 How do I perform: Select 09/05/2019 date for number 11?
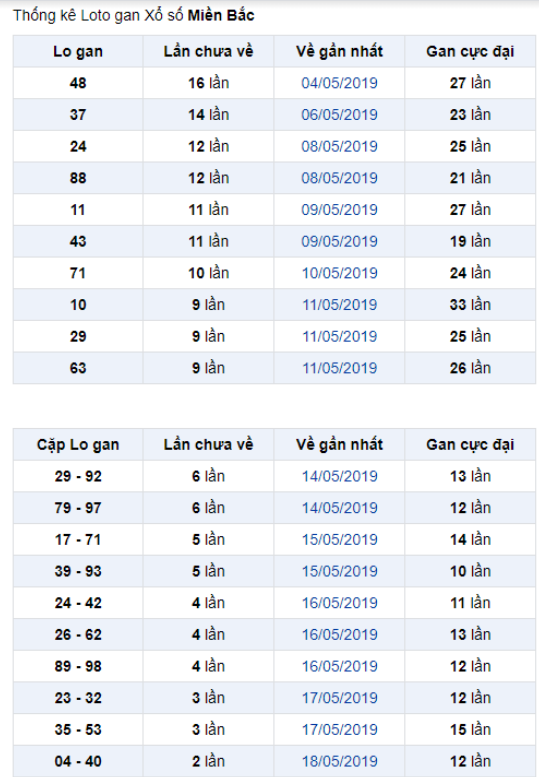click(339, 210)
